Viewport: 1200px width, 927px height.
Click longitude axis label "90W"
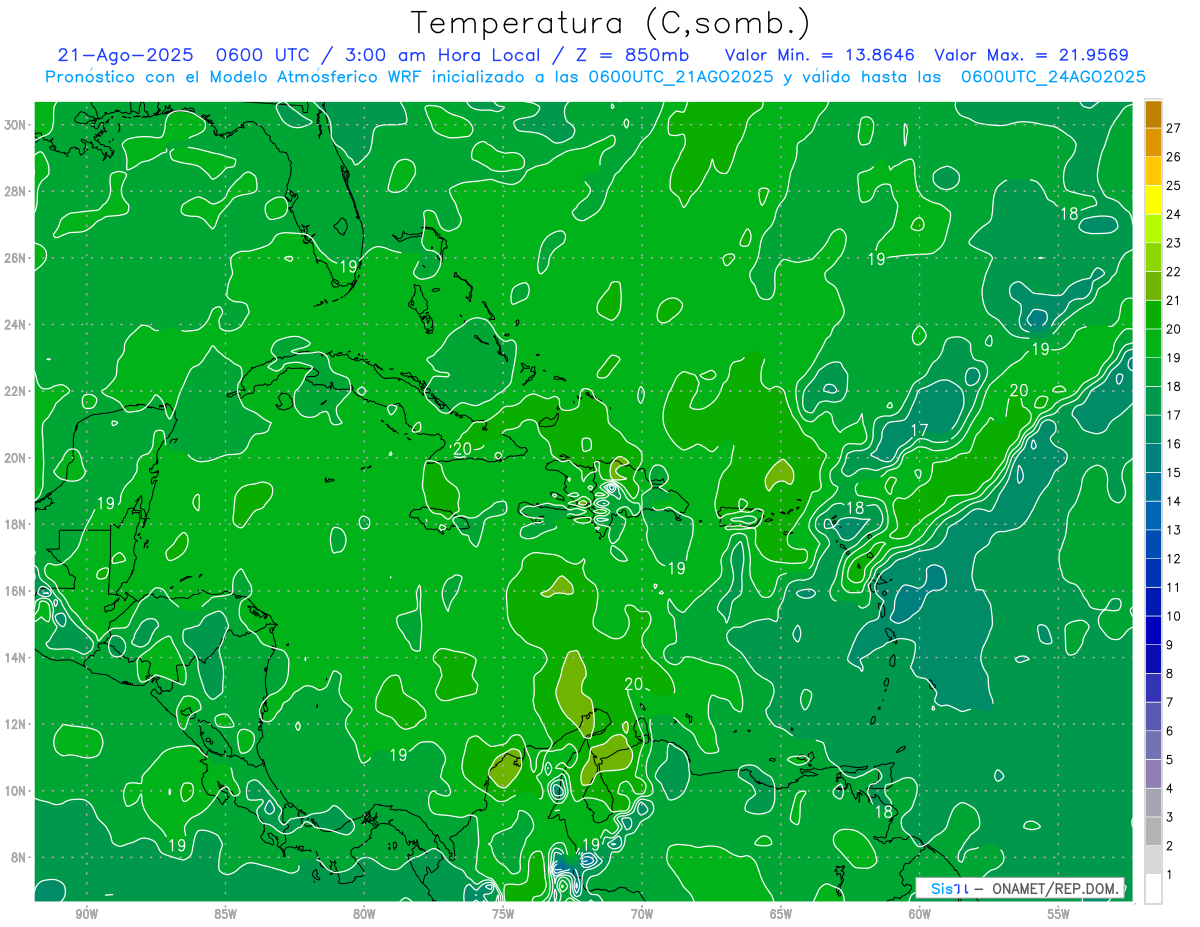pos(86,914)
